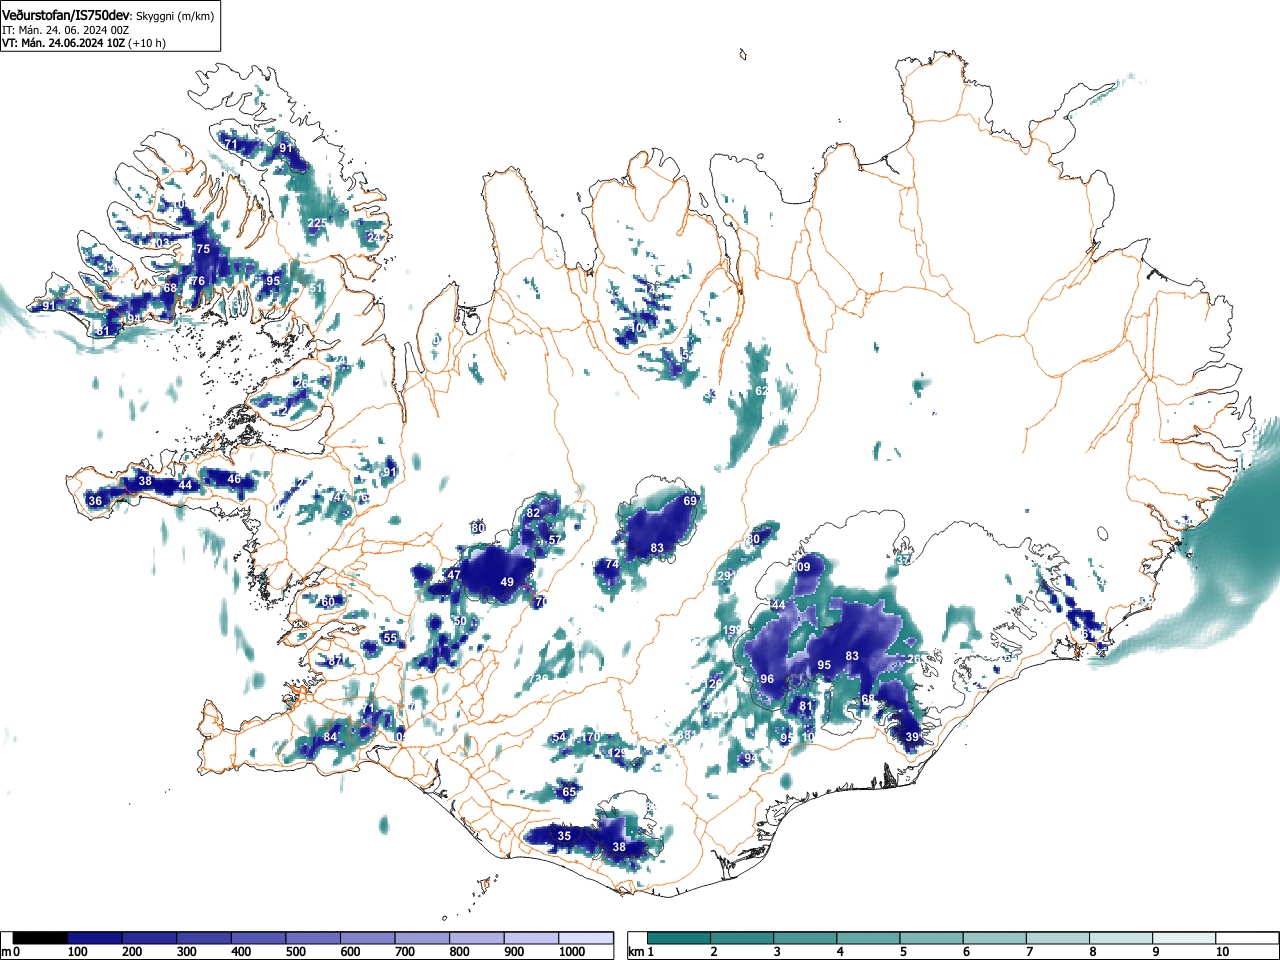Click the visibility value '71' in the Westfjords

231,144
